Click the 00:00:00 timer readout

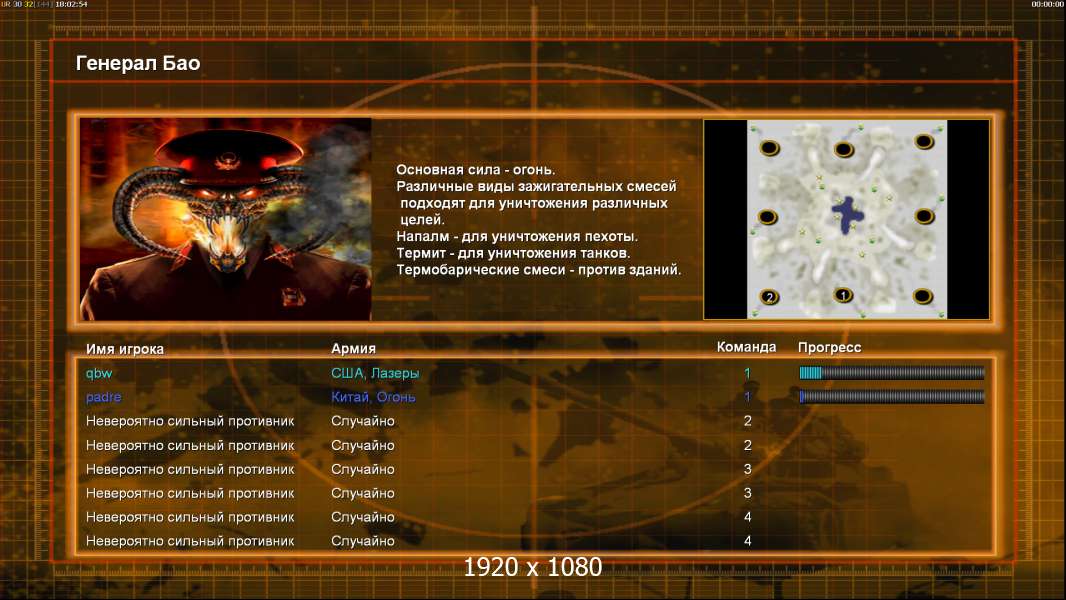1048,4
